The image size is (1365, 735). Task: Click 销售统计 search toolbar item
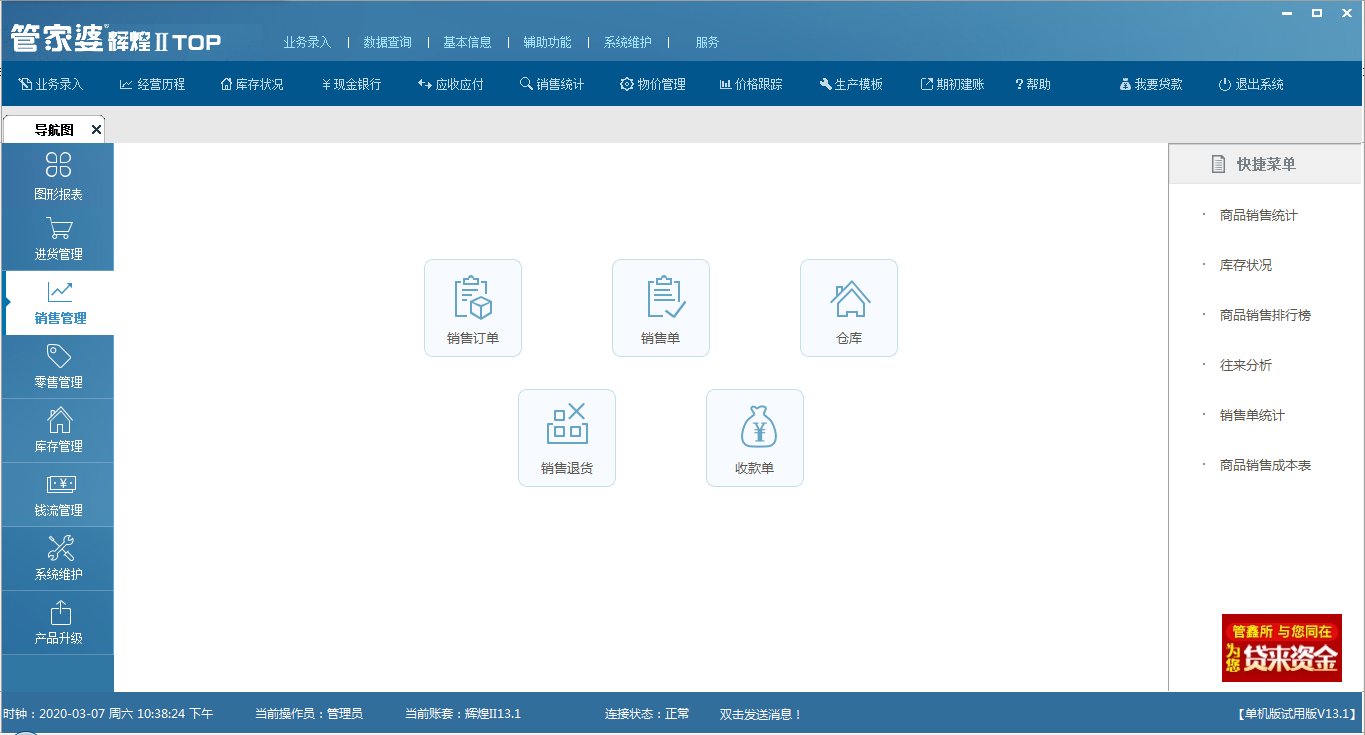[x=552, y=85]
